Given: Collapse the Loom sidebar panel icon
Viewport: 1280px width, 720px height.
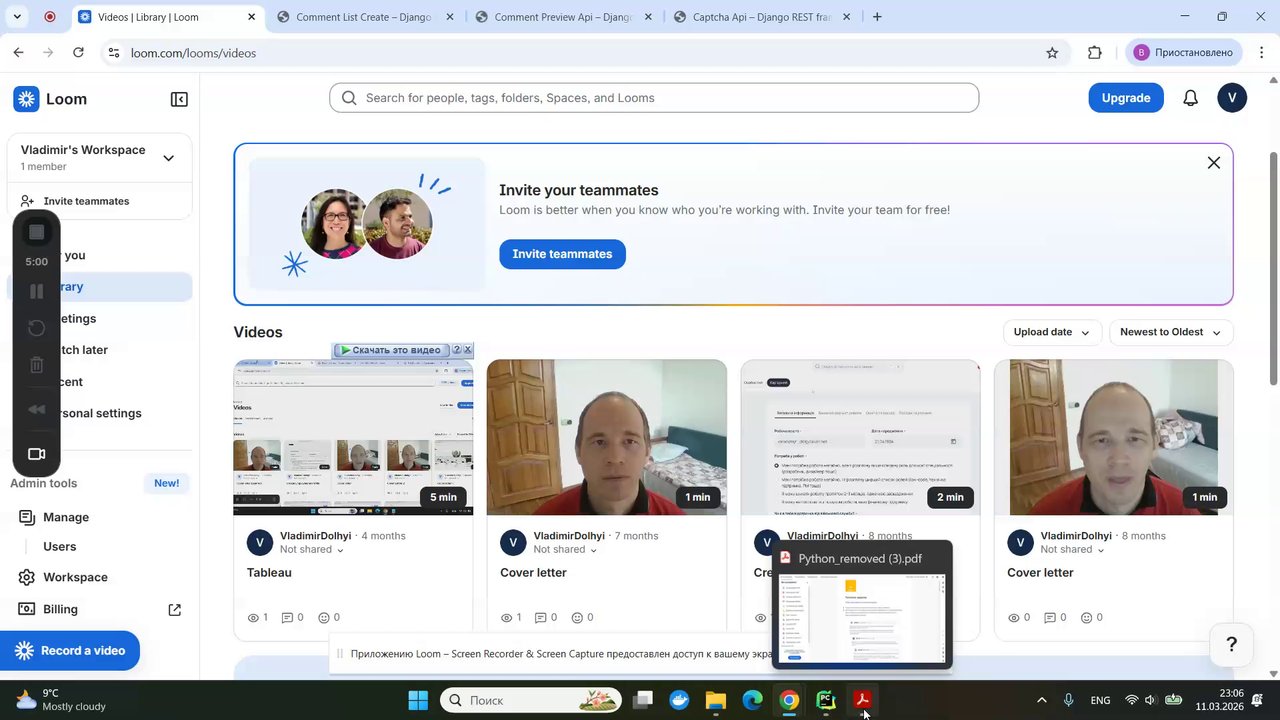Looking at the screenshot, I should (x=179, y=99).
